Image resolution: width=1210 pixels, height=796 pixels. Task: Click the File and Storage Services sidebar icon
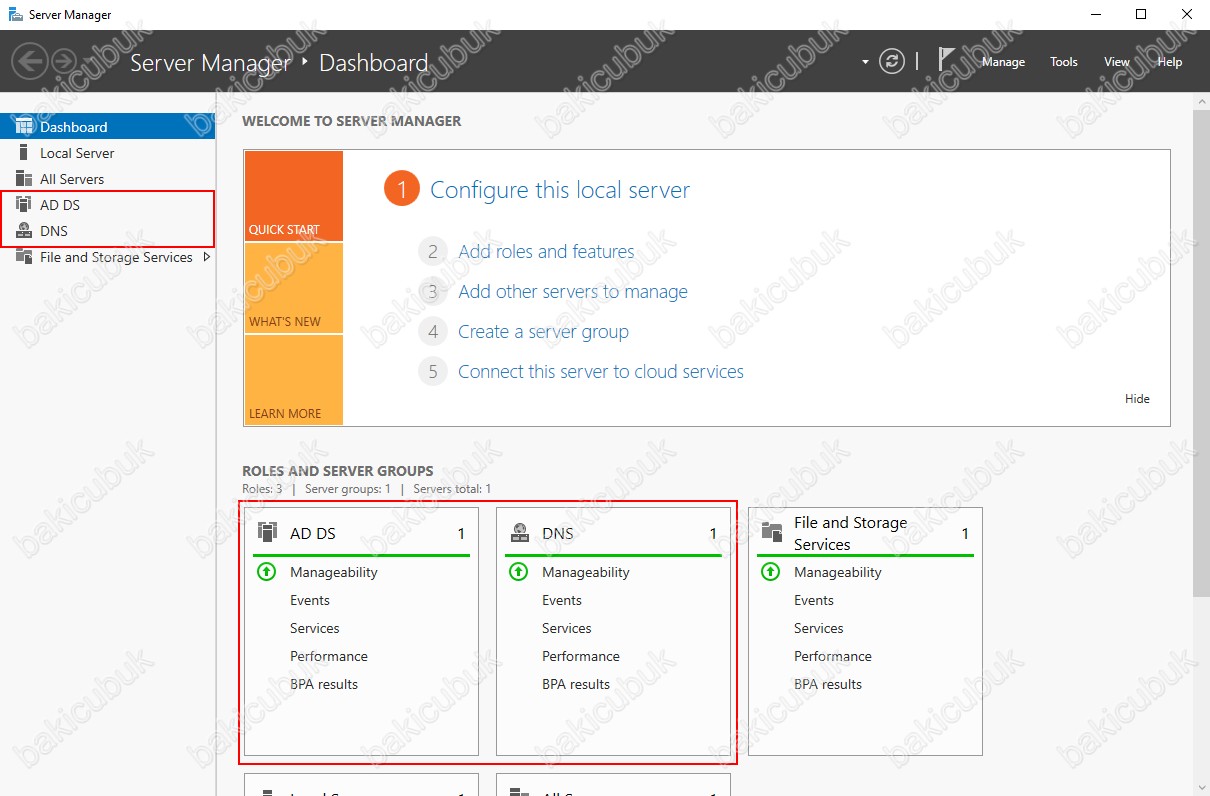24,257
